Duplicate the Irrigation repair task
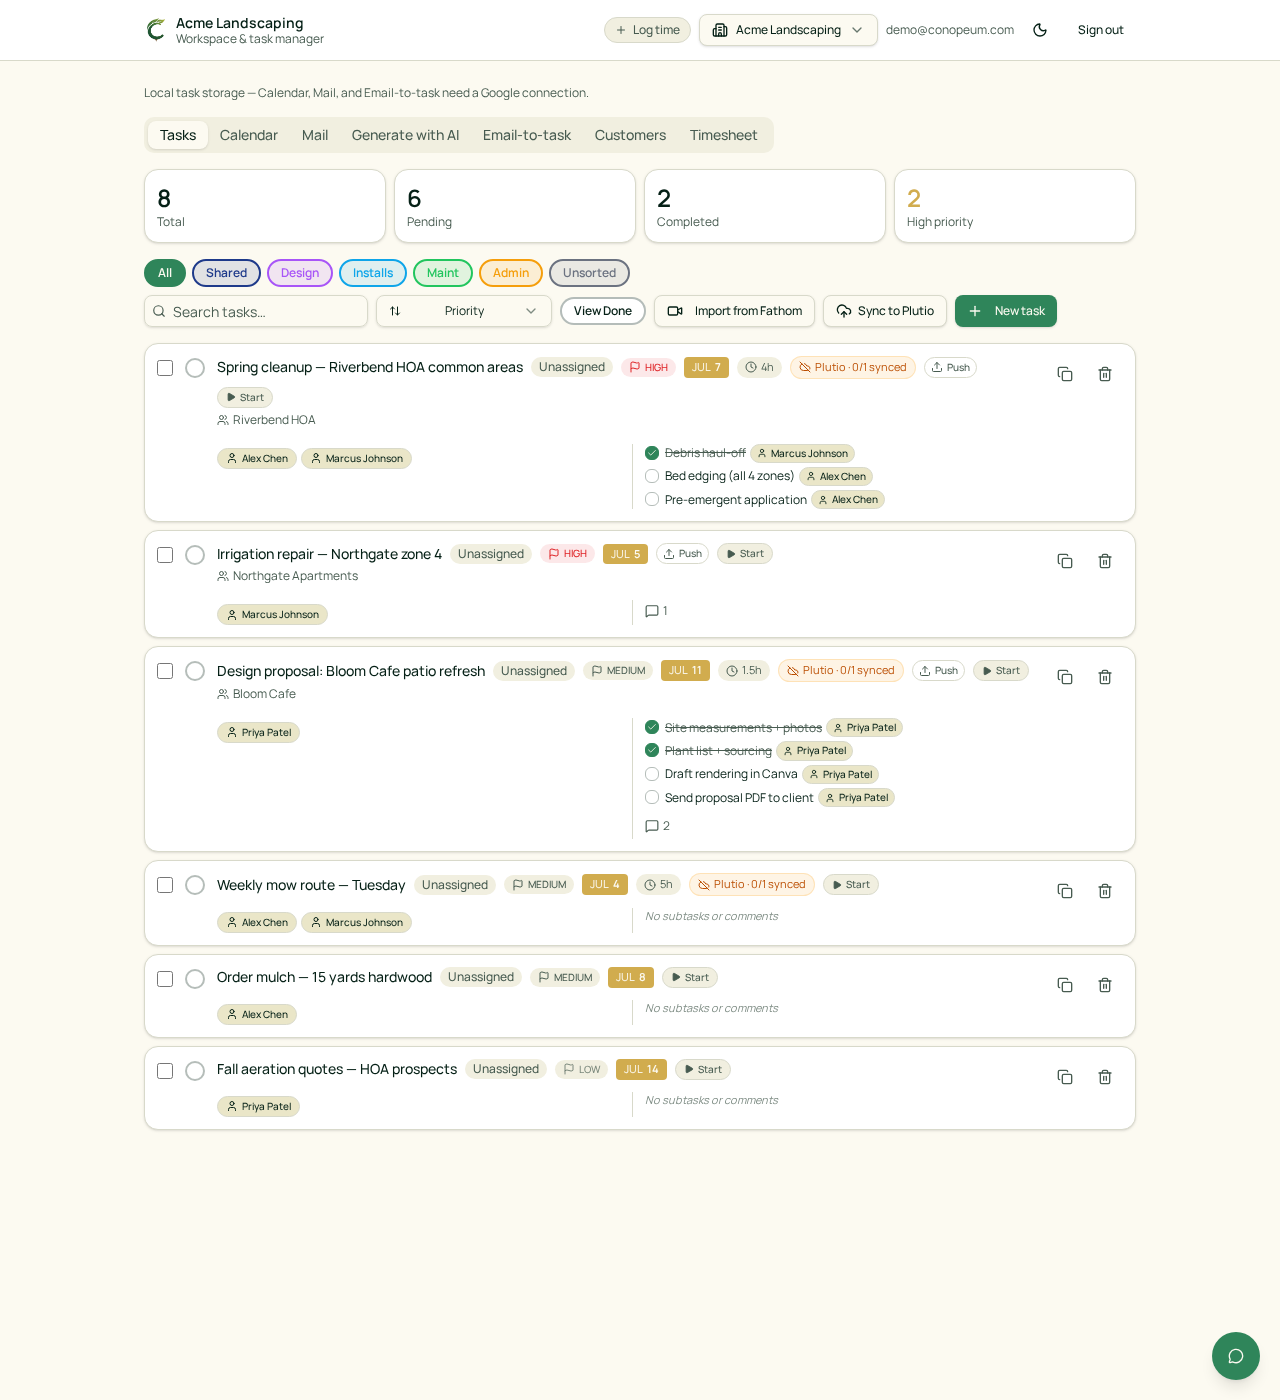Screen dimensions: 1280x1400 1065,561
